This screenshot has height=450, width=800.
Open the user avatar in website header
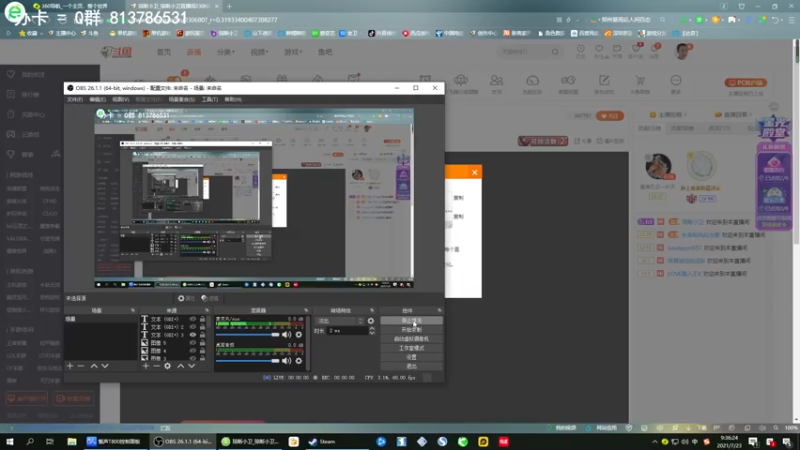click(682, 52)
